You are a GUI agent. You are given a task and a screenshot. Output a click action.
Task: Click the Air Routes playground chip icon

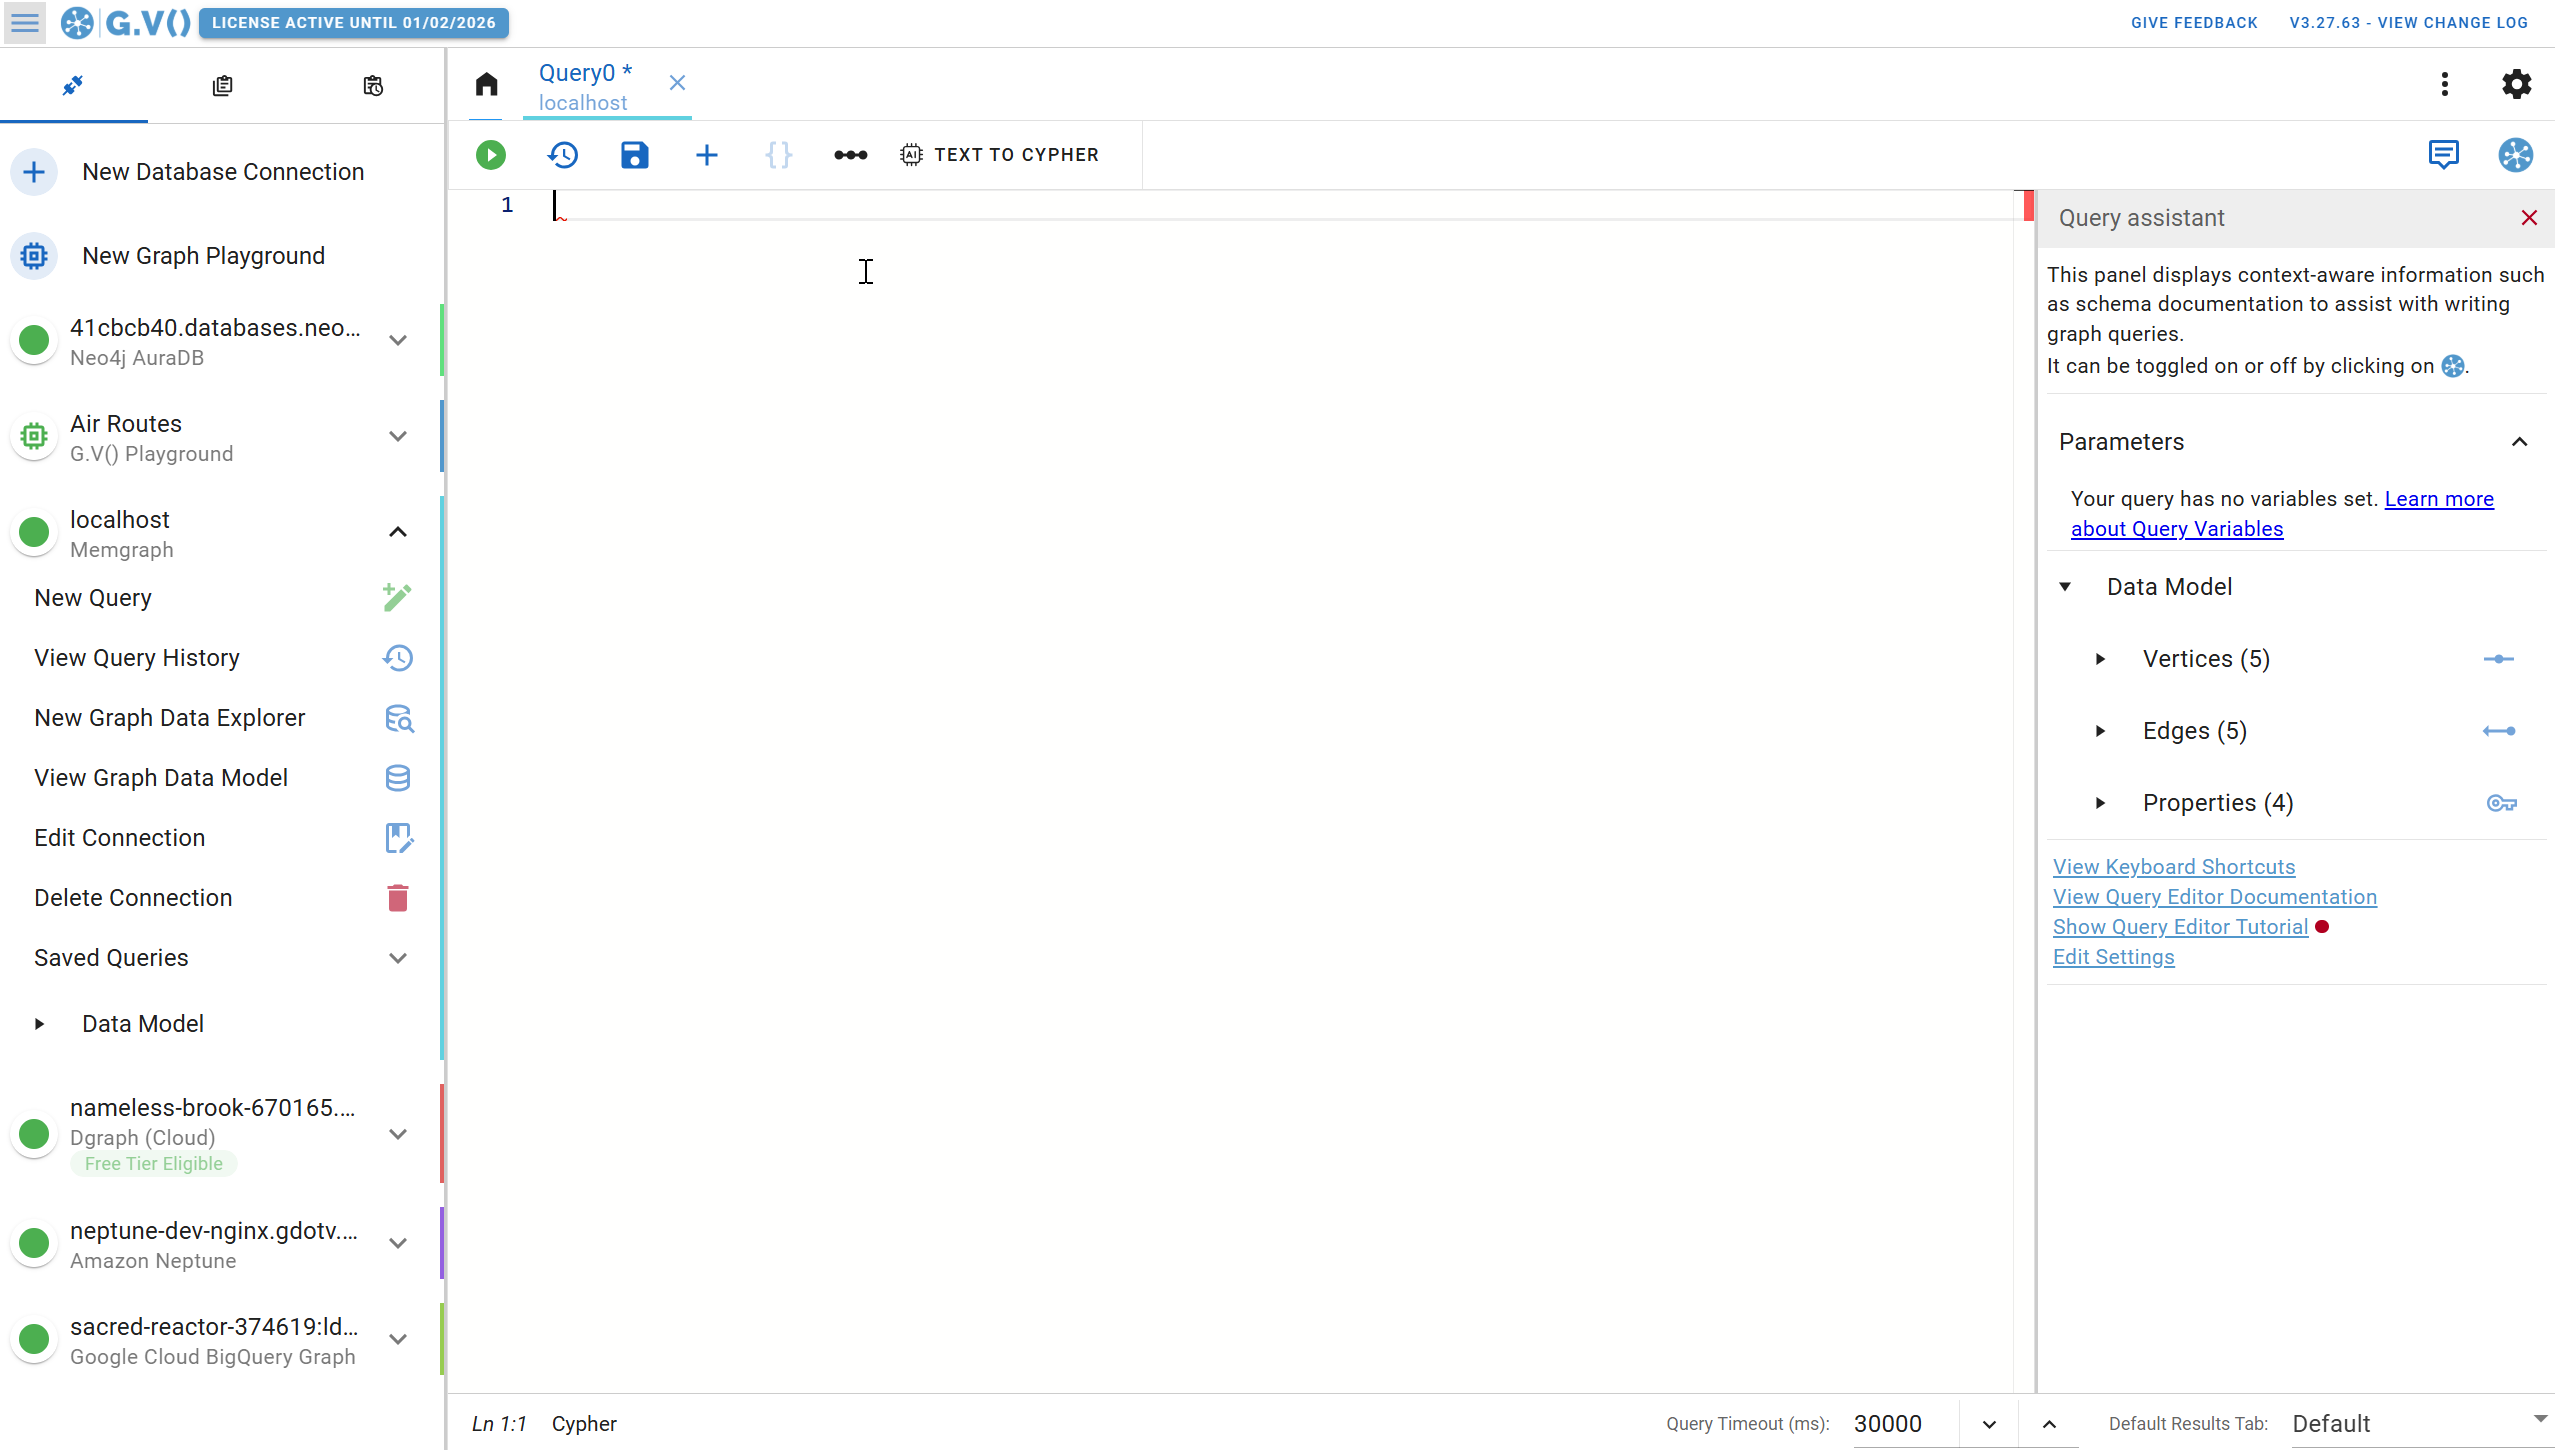(x=34, y=436)
